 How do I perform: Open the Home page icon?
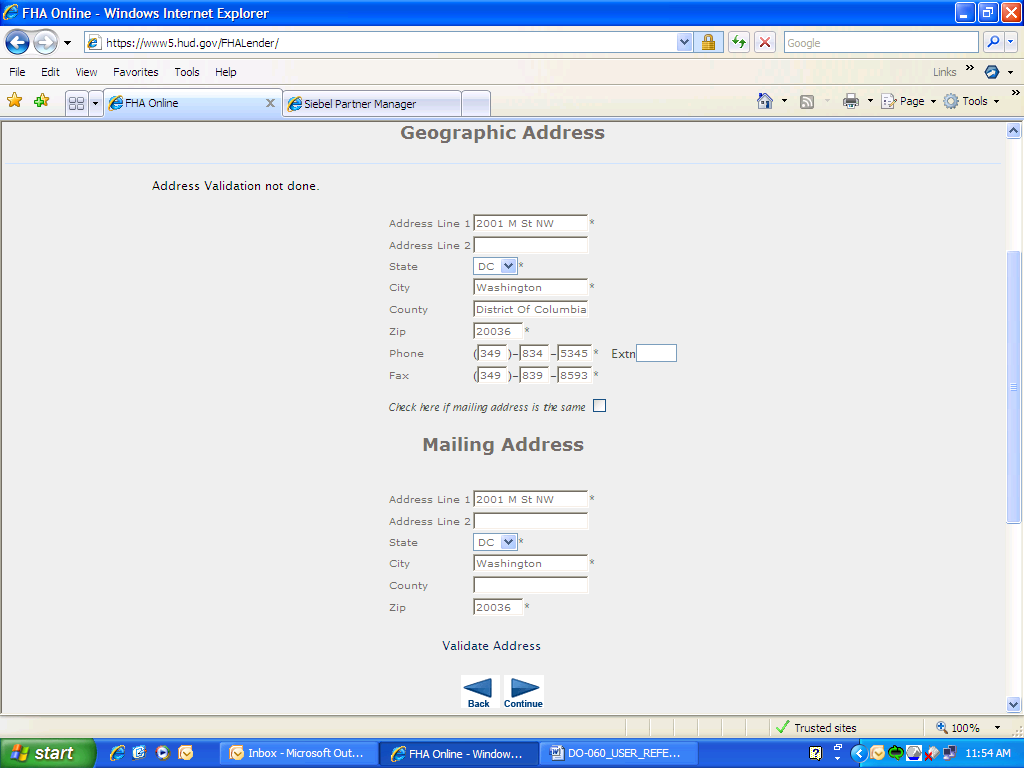[x=765, y=101]
